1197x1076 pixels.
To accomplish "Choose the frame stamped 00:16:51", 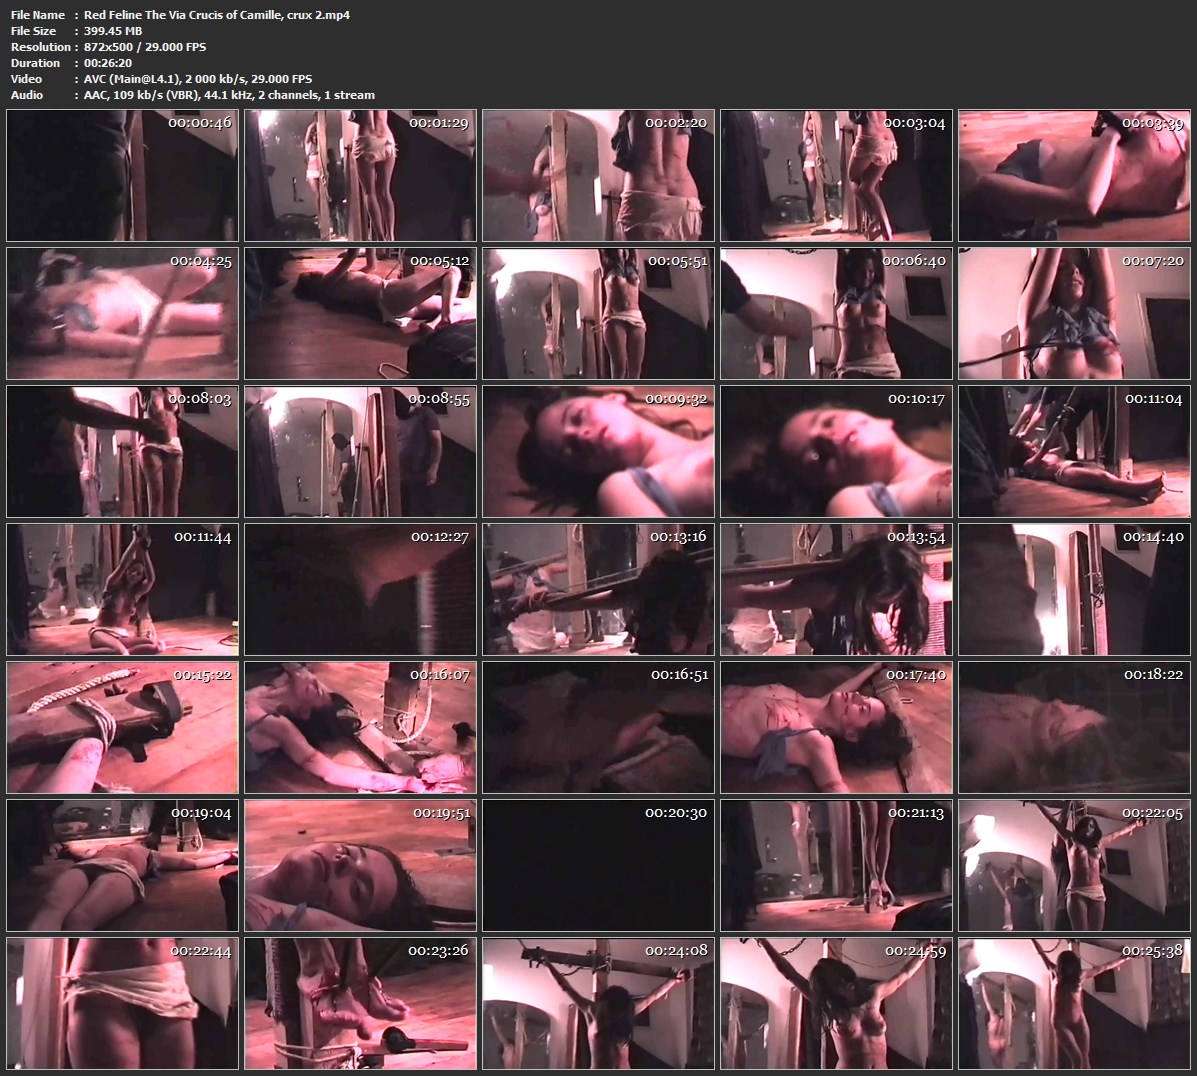I will [x=598, y=728].
